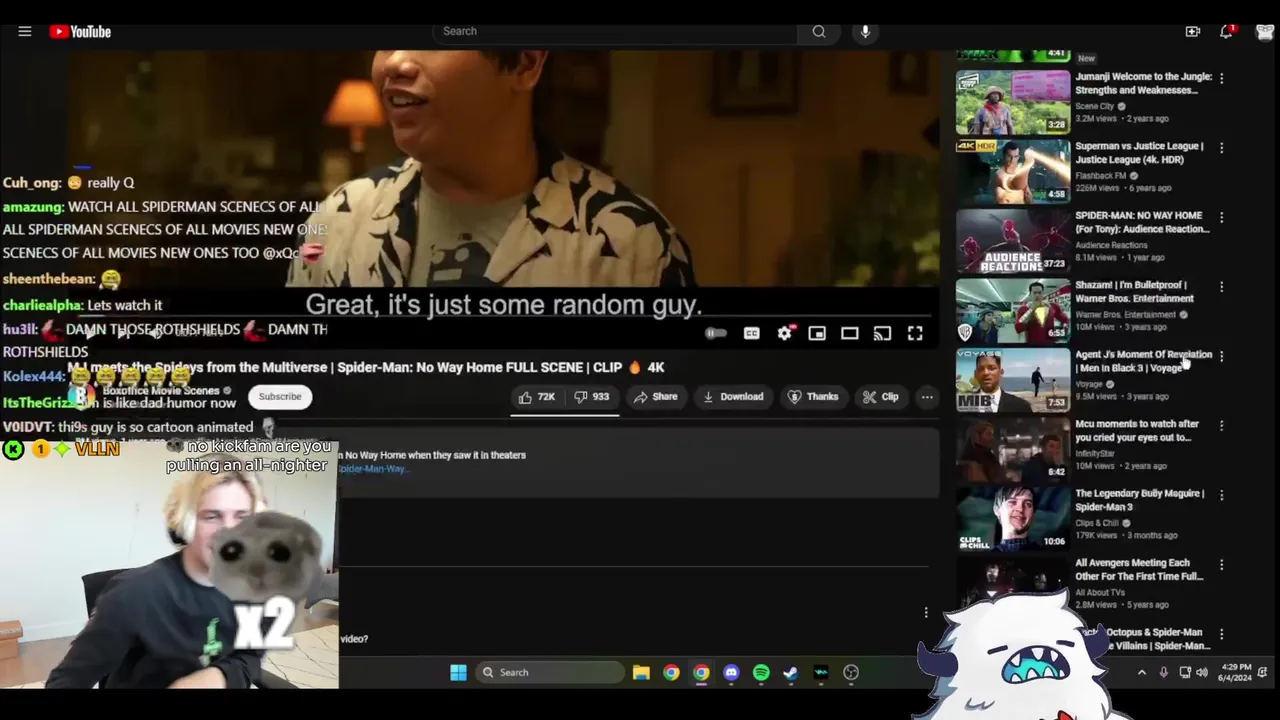Click the Clip button
The height and width of the screenshot is (720, 1280).
[881, 397]
